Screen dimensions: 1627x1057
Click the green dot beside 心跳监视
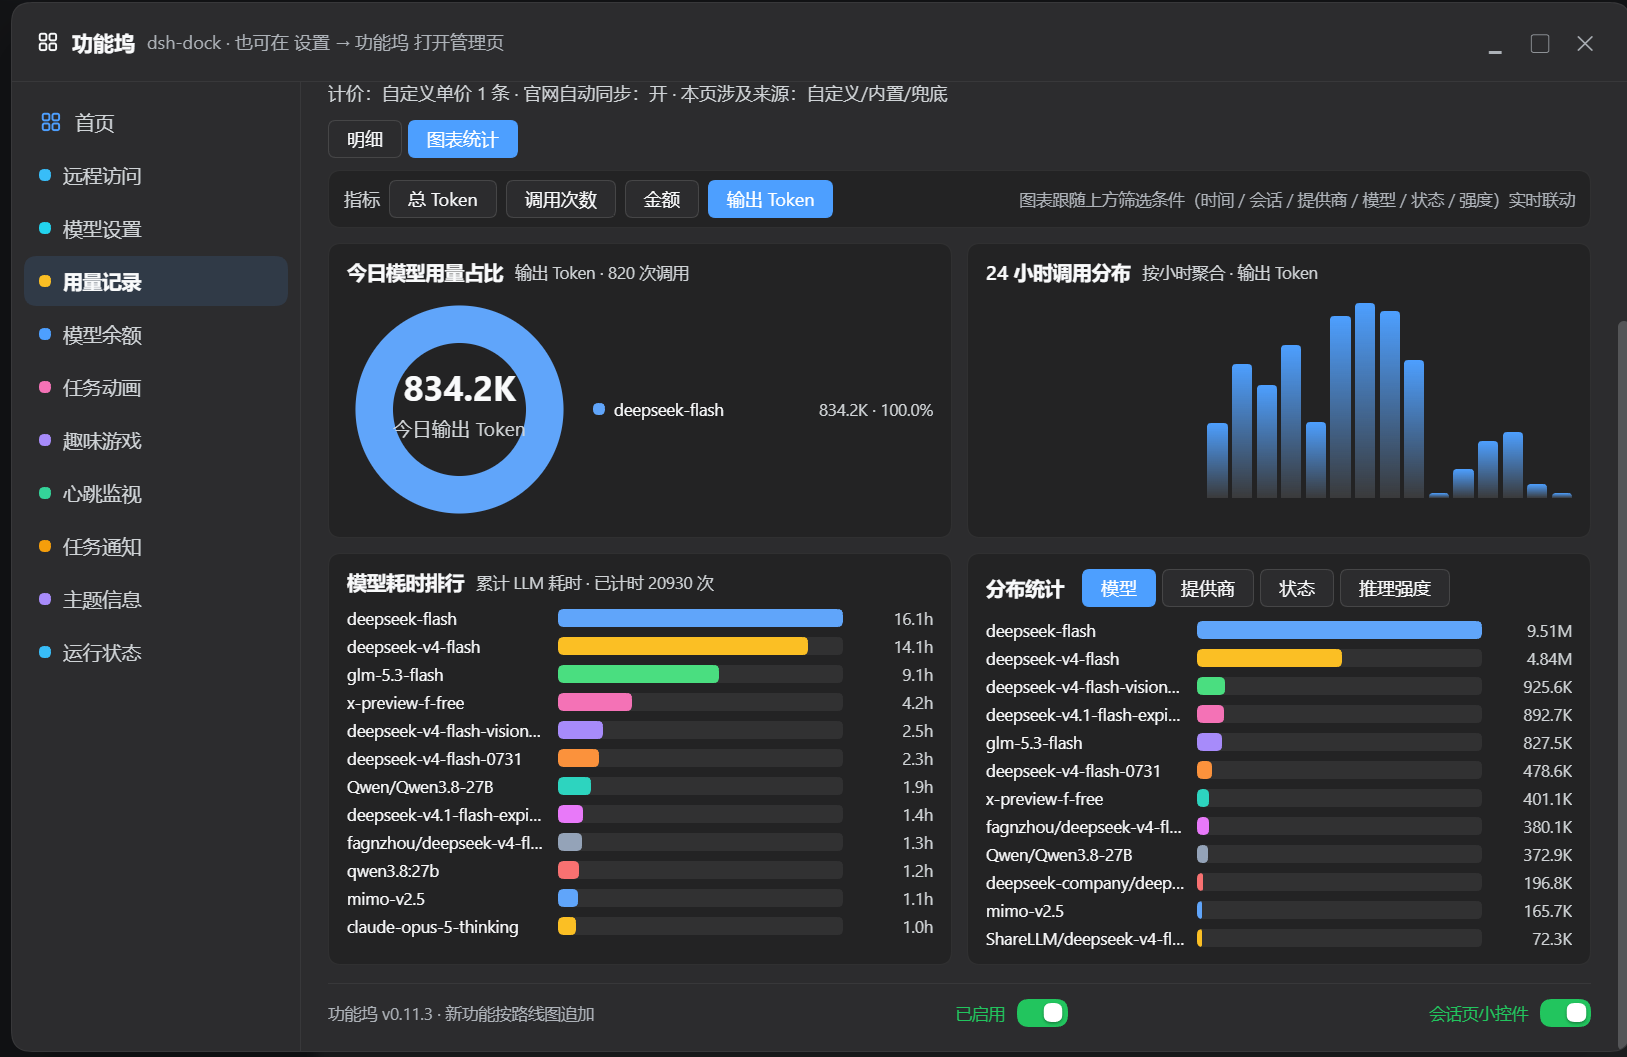tap(45, 493)
